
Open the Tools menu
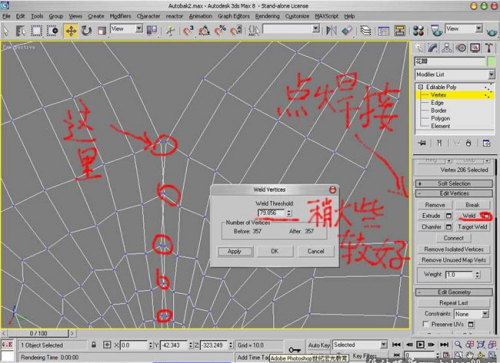pos(37,16)
